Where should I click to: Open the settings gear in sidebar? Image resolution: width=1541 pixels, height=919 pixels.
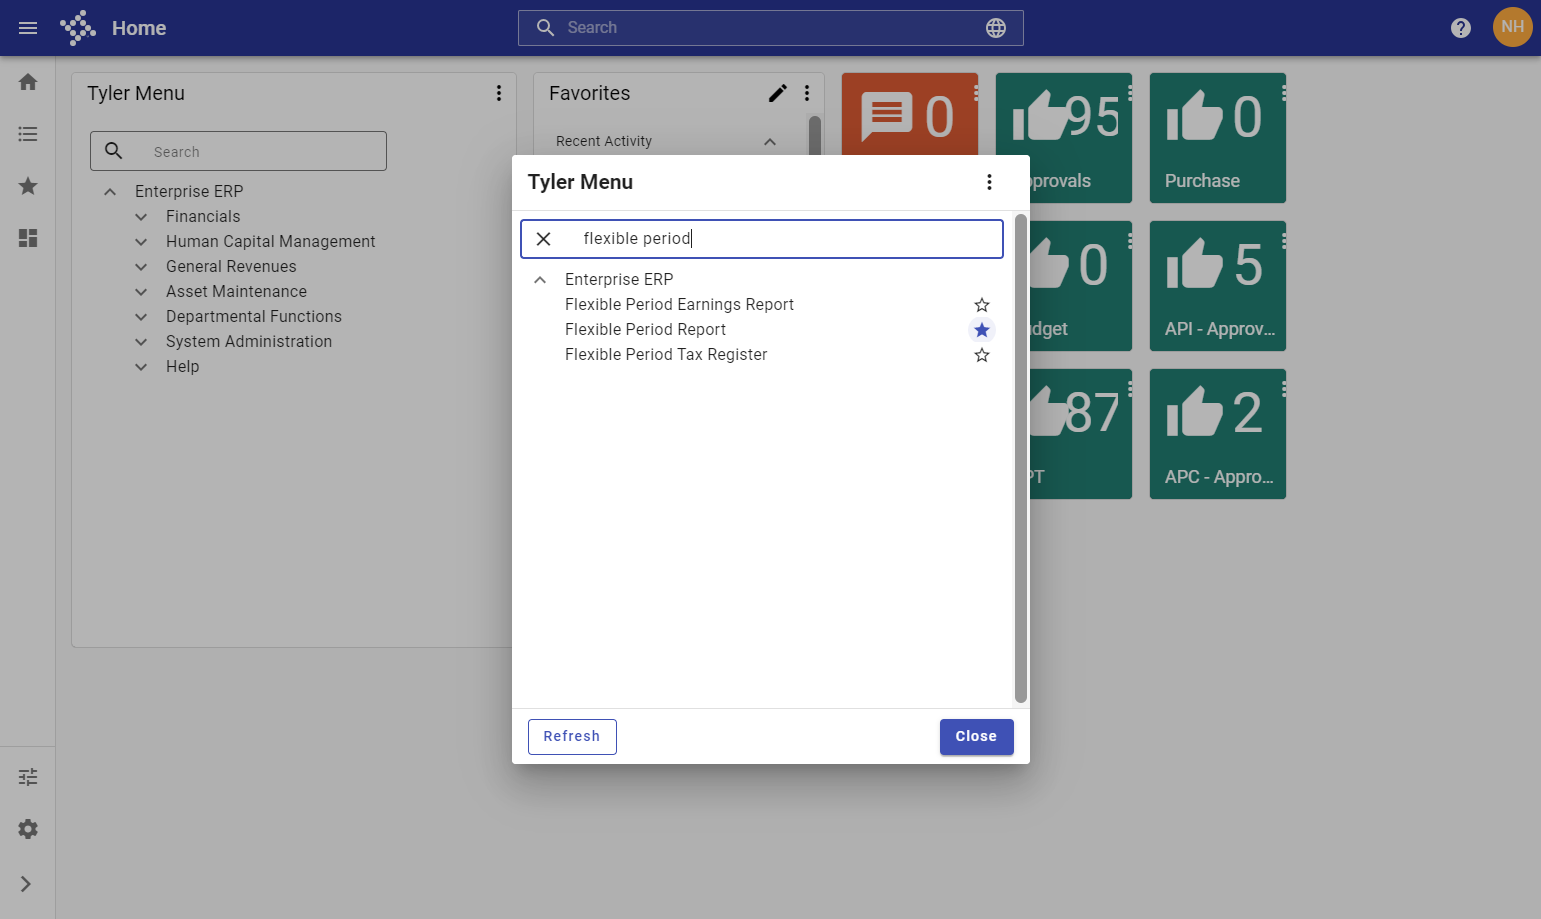tap(28, 829)
